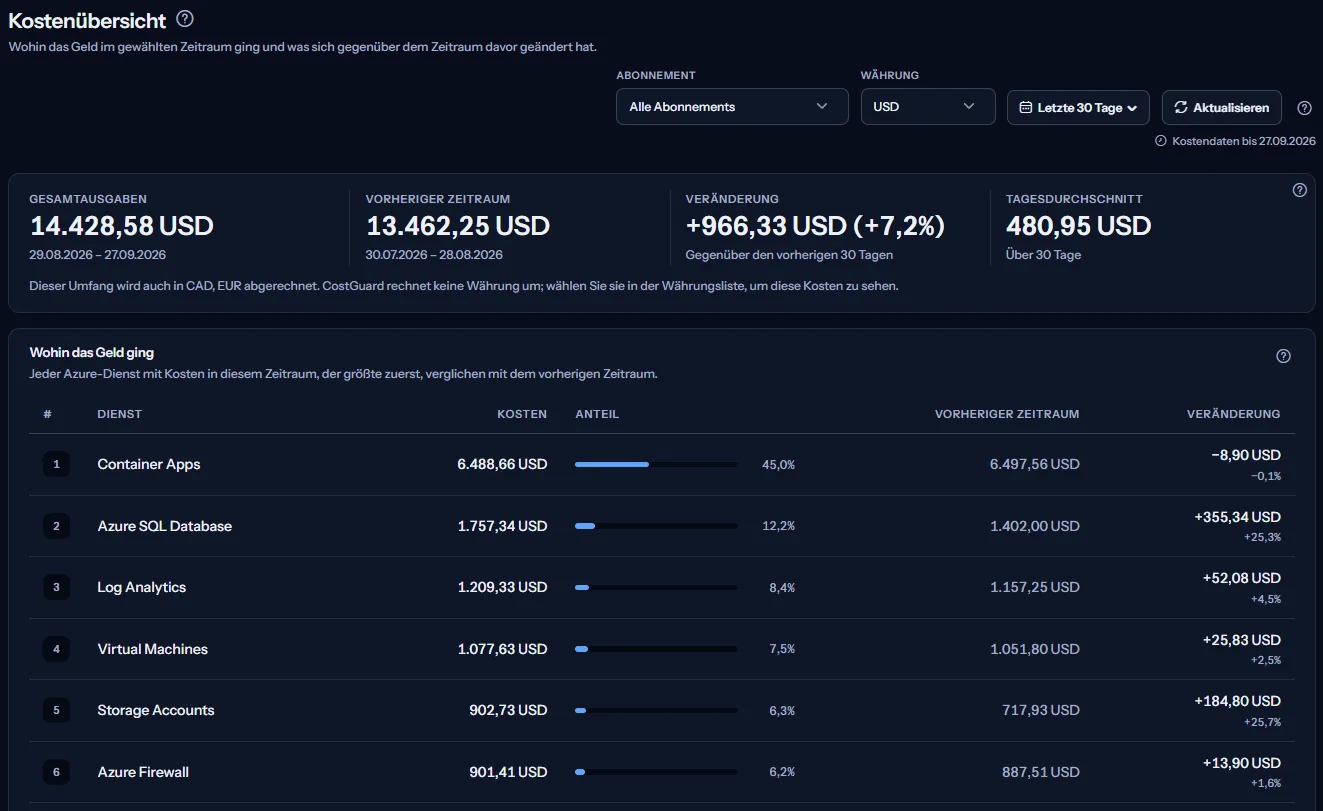Image resolution: width=1323 pixels, height=811 pixels.
Task: Select the 'Azure SQL Database' service name
Action: coord(165,526)
